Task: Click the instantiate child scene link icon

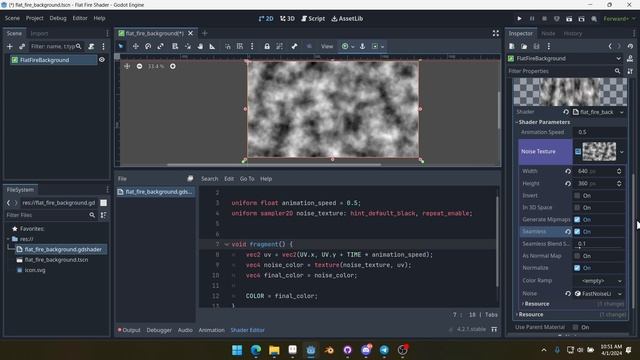Action: click(22, 47)
